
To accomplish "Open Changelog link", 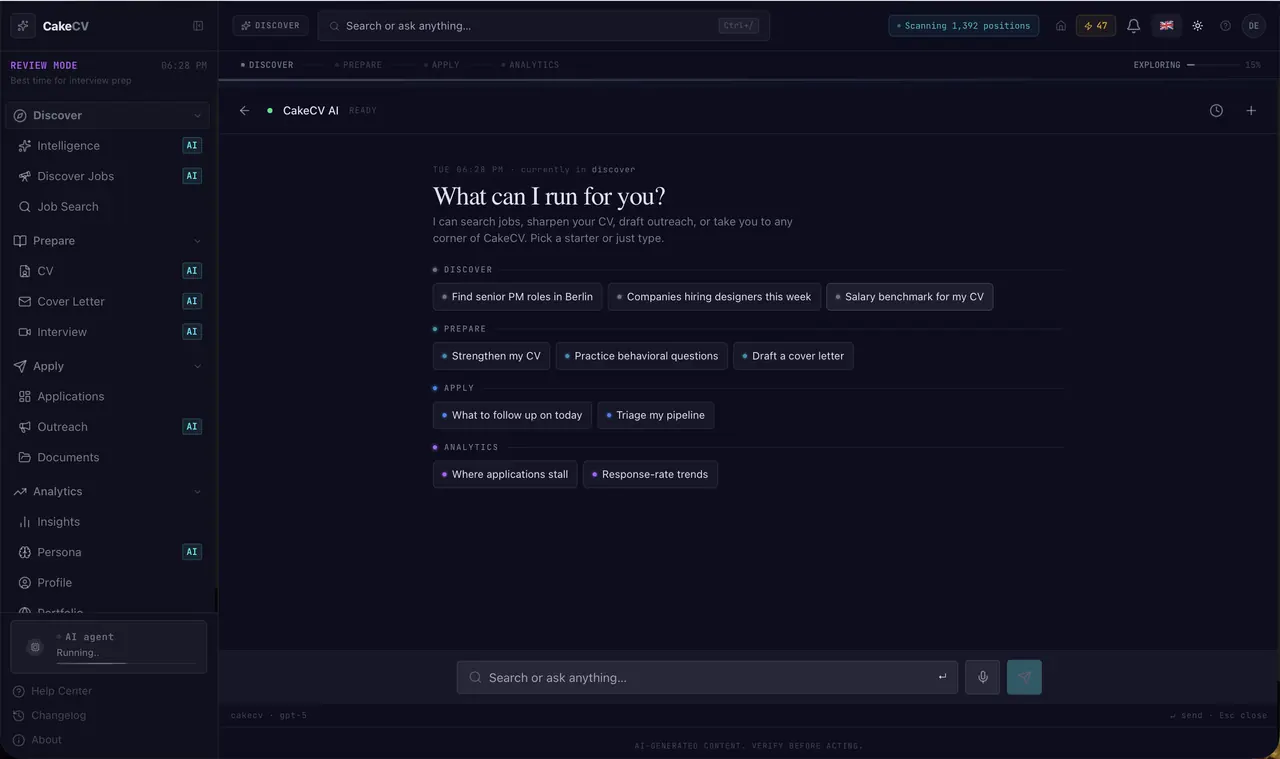I will pos(49,716).
